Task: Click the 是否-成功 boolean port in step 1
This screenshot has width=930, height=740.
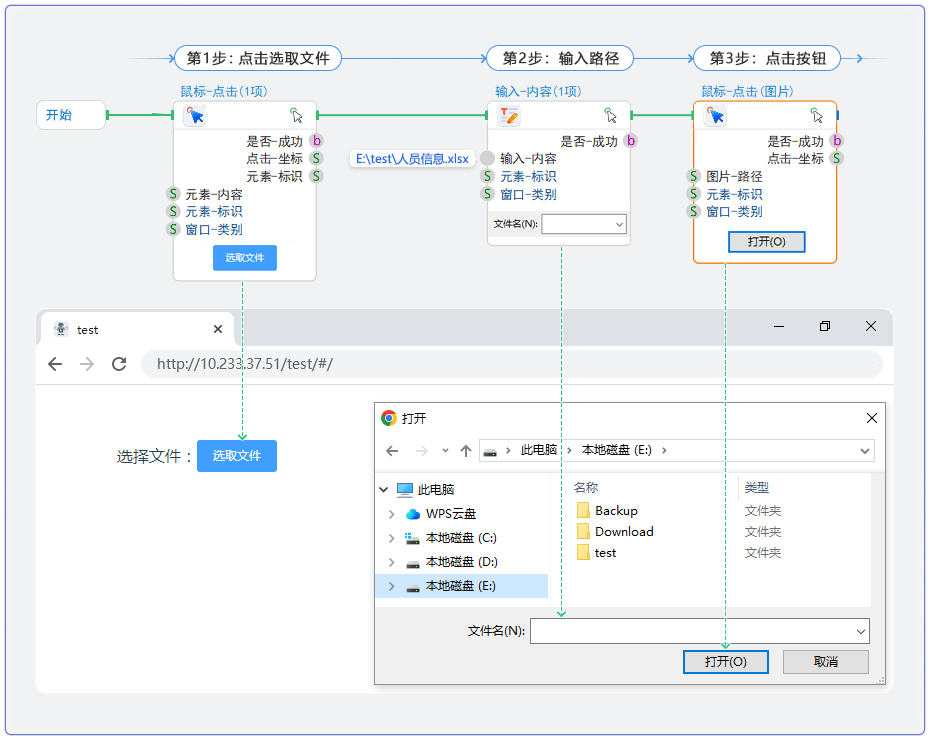Action: click(x=316, y=141)
